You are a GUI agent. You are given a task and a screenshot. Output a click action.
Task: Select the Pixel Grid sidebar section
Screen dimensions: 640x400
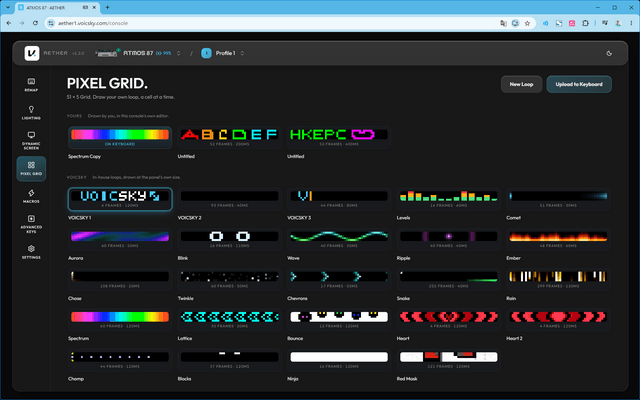[x=31, y=168]
